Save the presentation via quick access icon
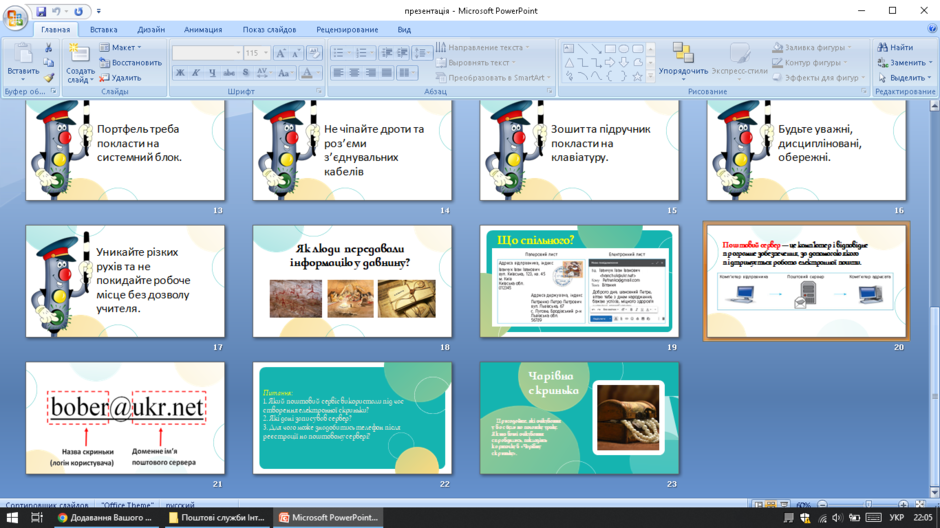This screenshot has height=528, width=940. [41, 11]
